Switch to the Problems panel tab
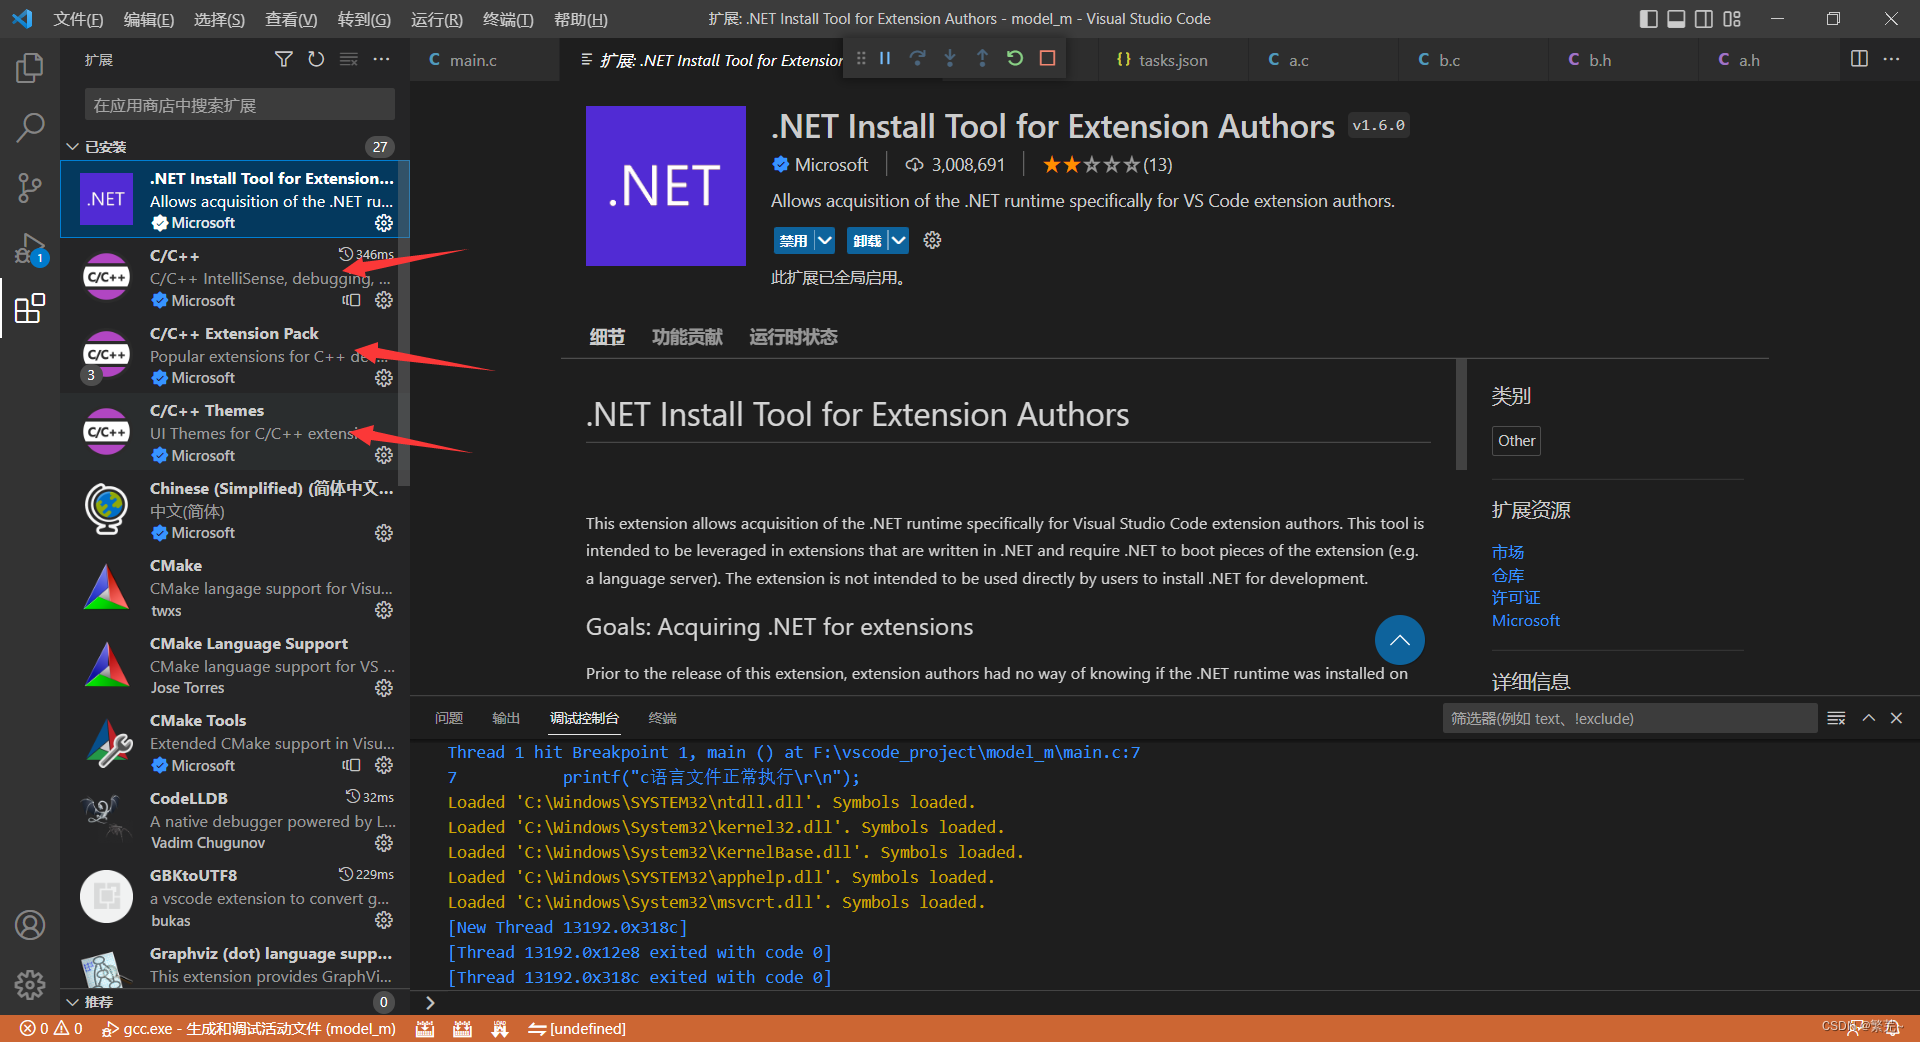The image size is (1920, 1042). click(x=449, y=718)
